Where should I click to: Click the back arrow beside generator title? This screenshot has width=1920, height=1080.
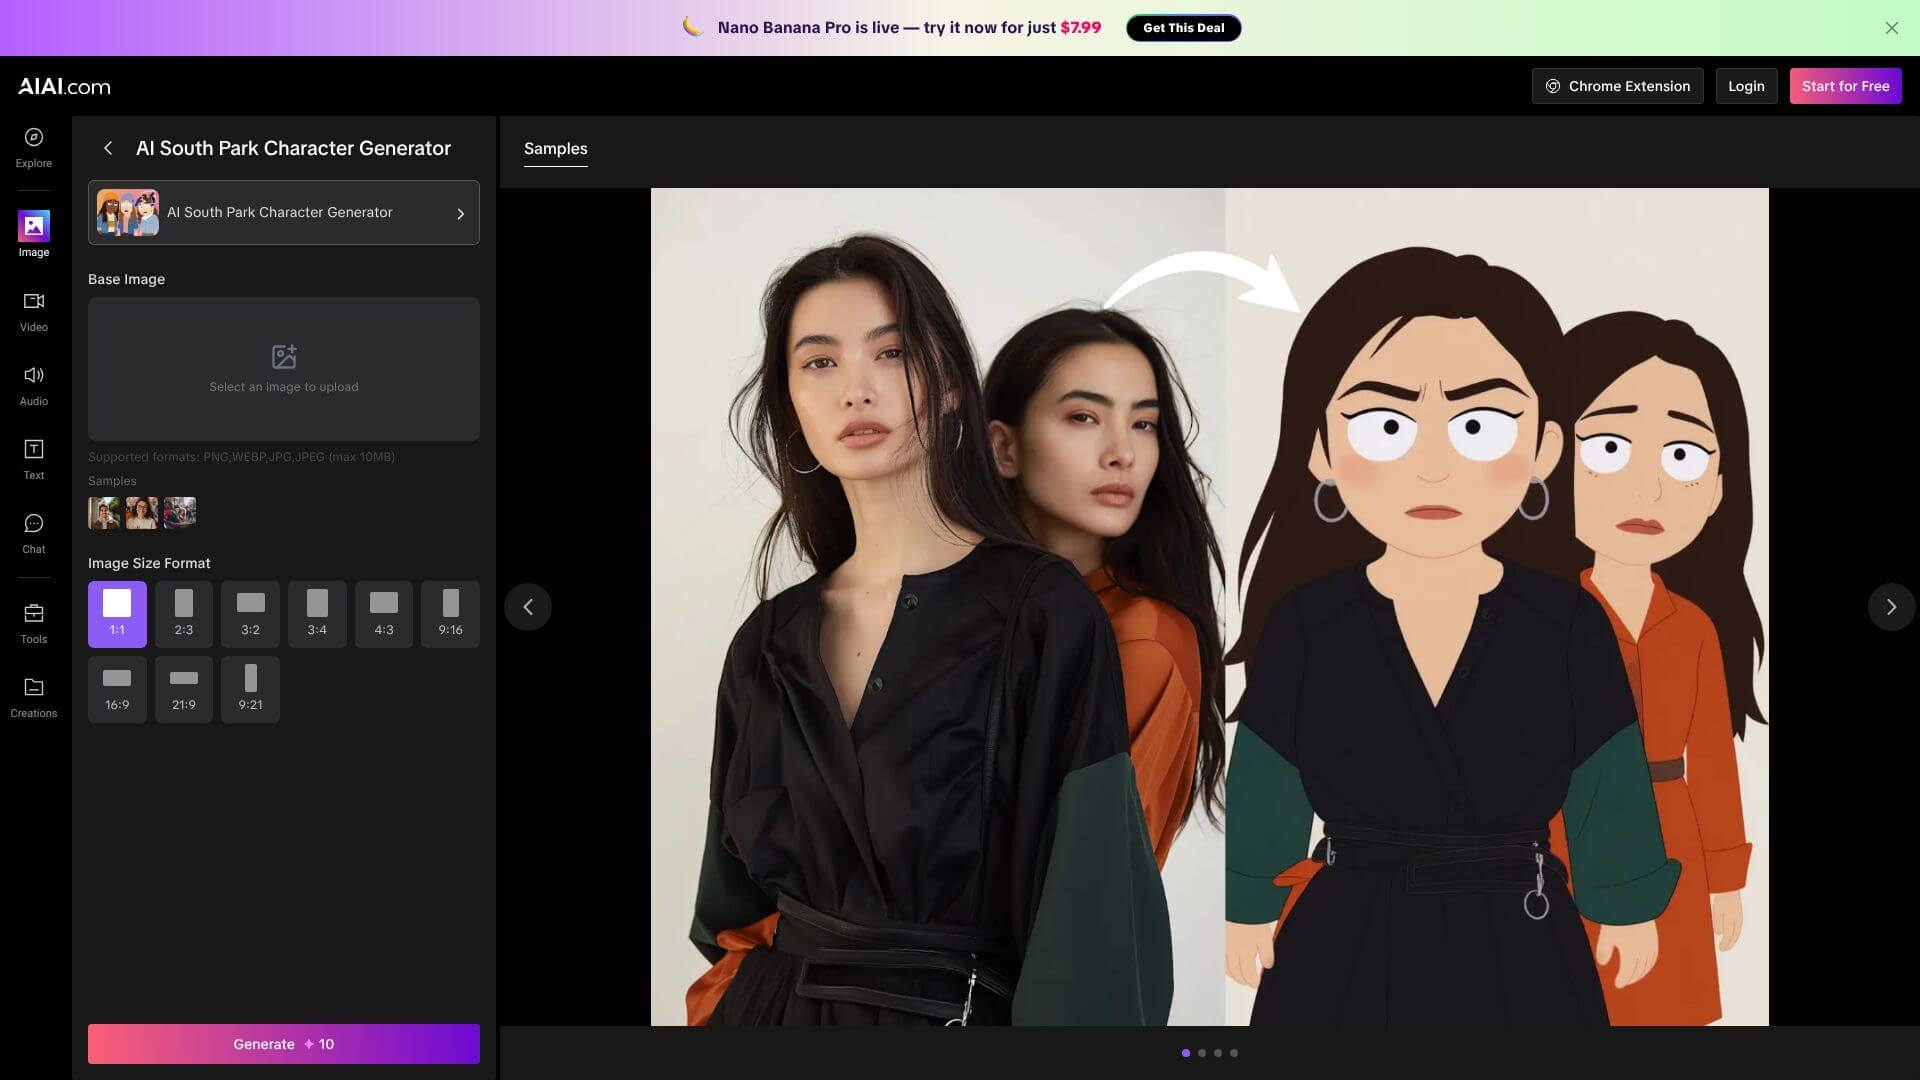[108, 148]
